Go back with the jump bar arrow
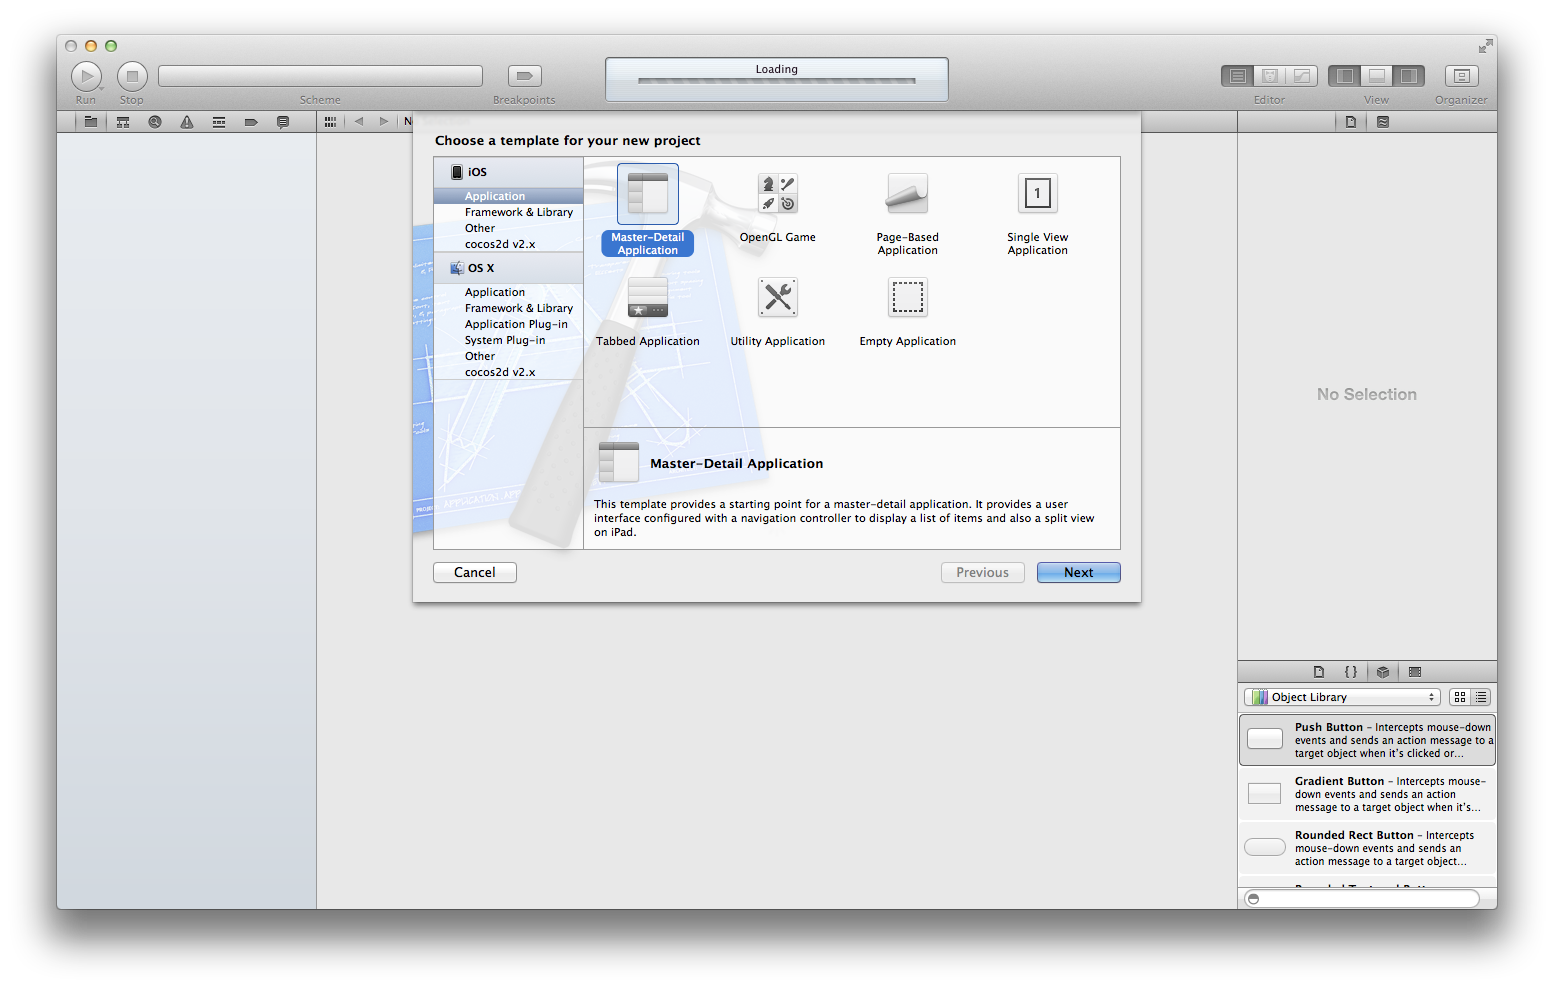1554x988 pixels. 359,122
